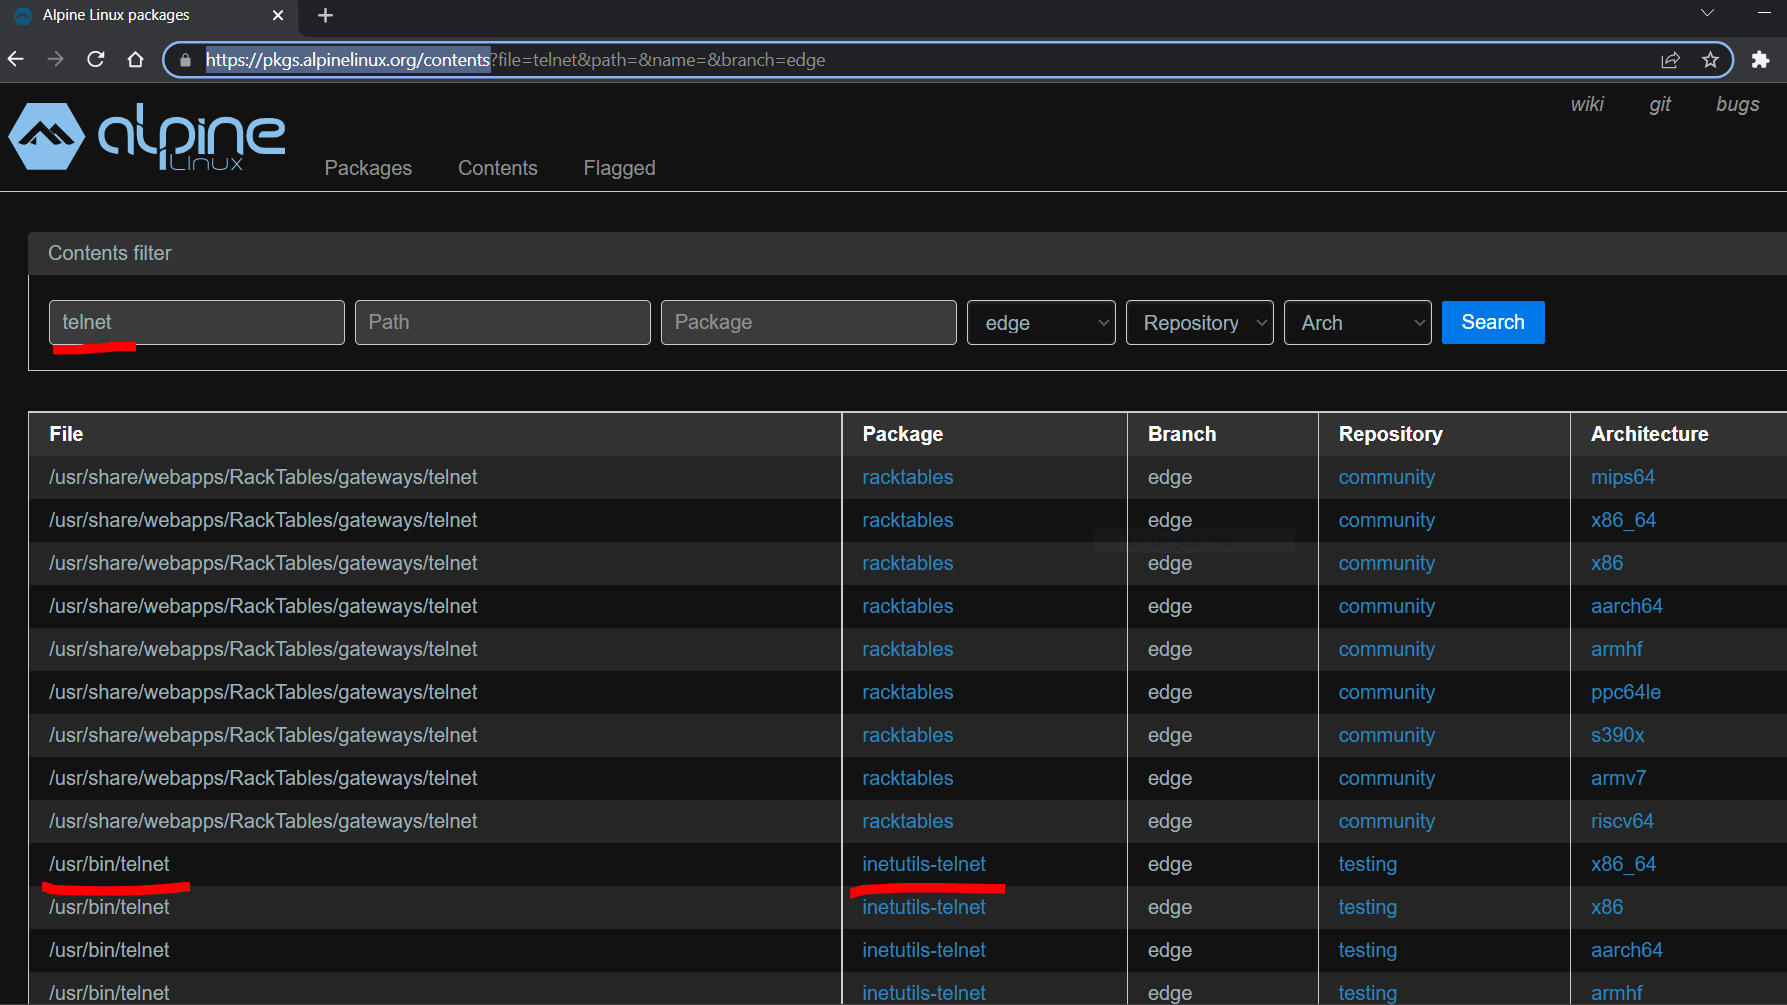The height and width of the screenshot is (1005, 1787).
Task: Click the browser back arrow
Action: [16, 60]
